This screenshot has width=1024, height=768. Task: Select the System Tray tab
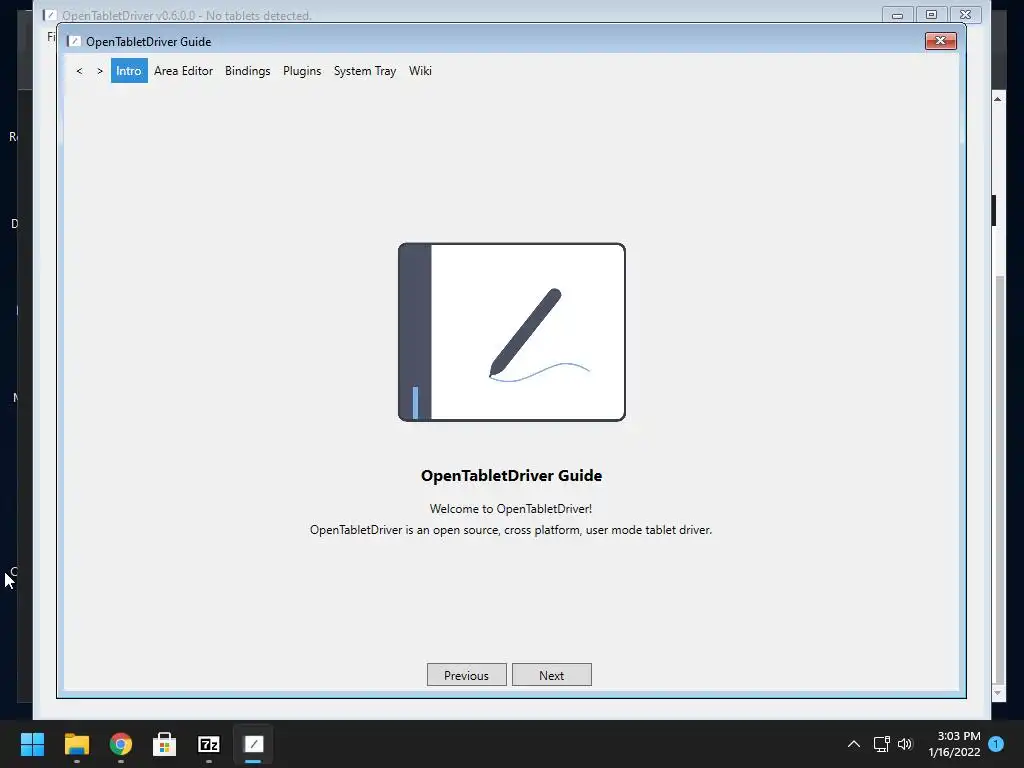point(365,71)
